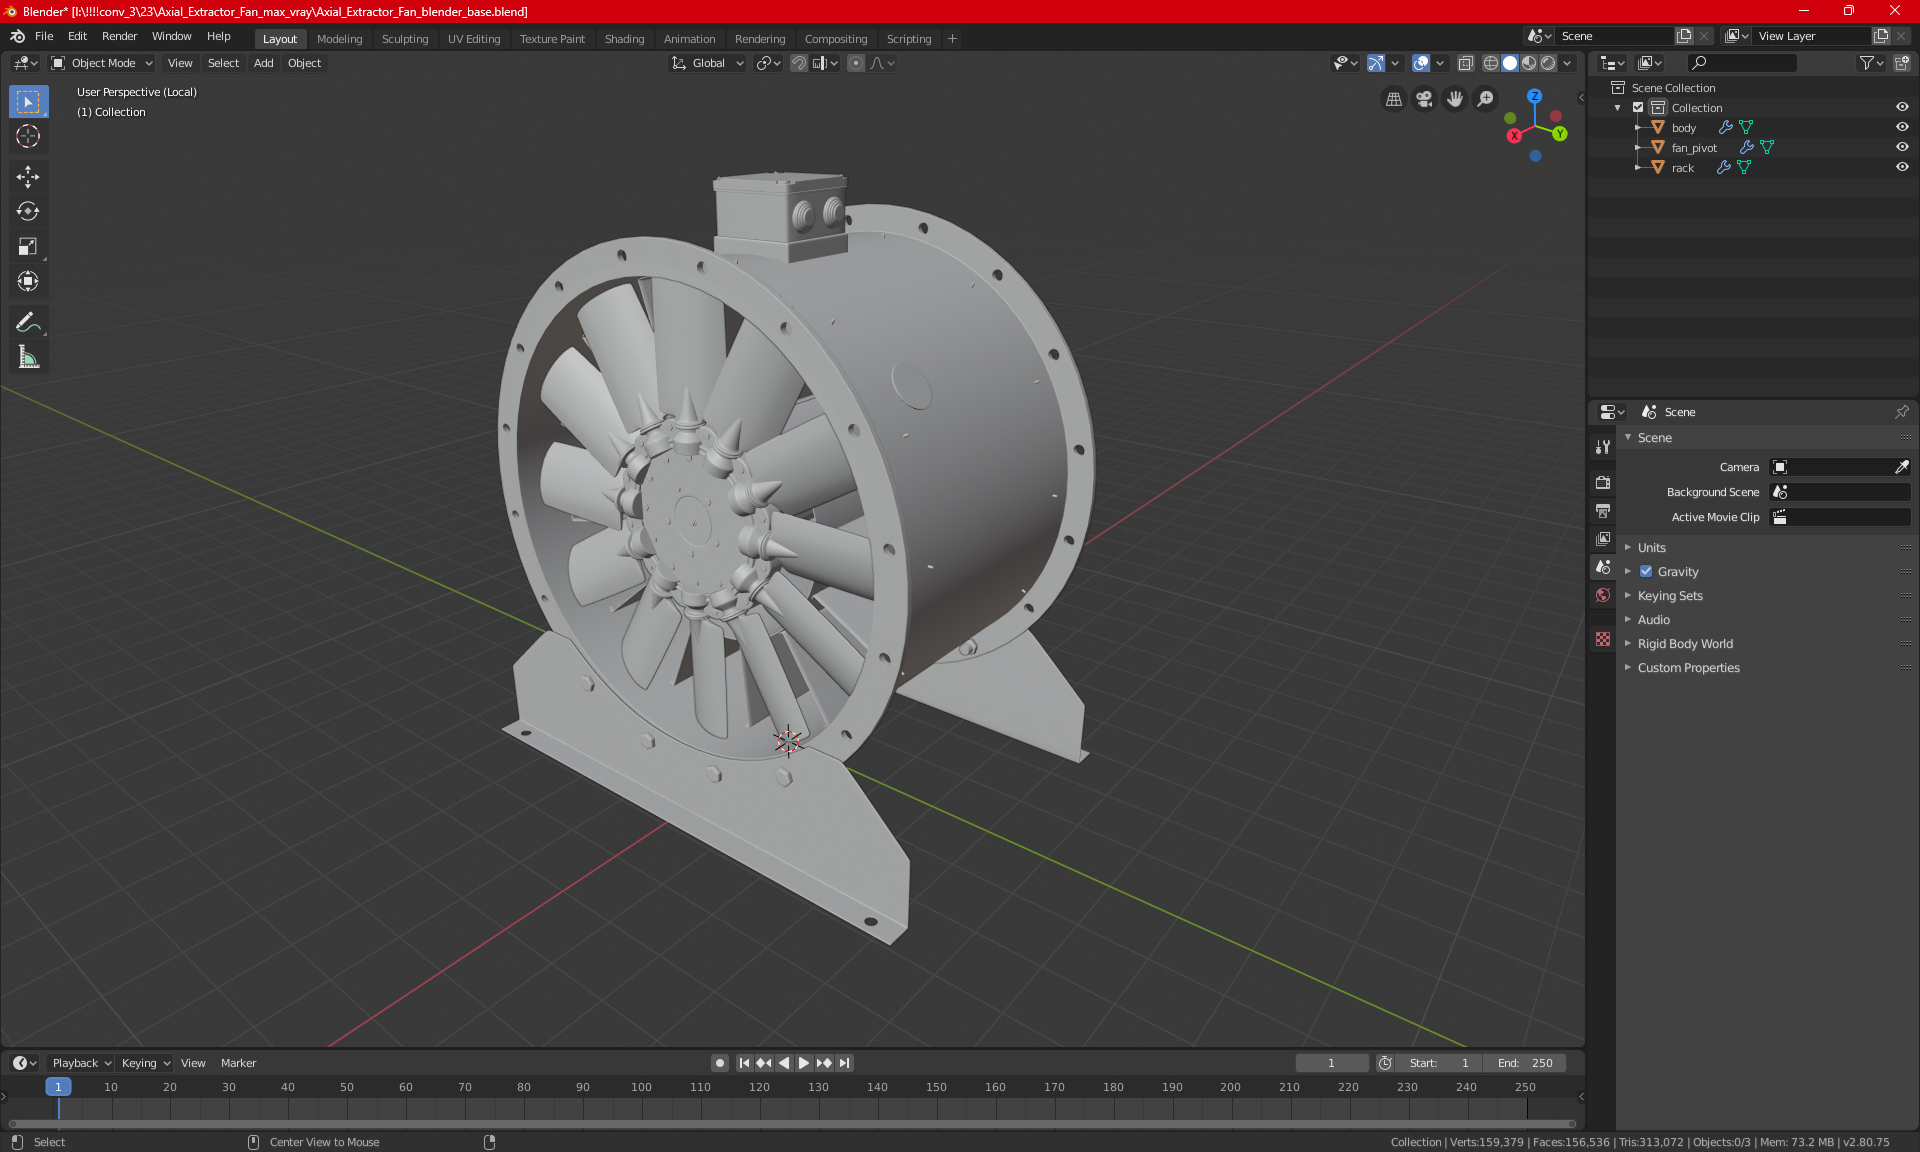Viewport: 1920px width, 1152px height.
Task: Open the World properties tab
Action: 1603,595
